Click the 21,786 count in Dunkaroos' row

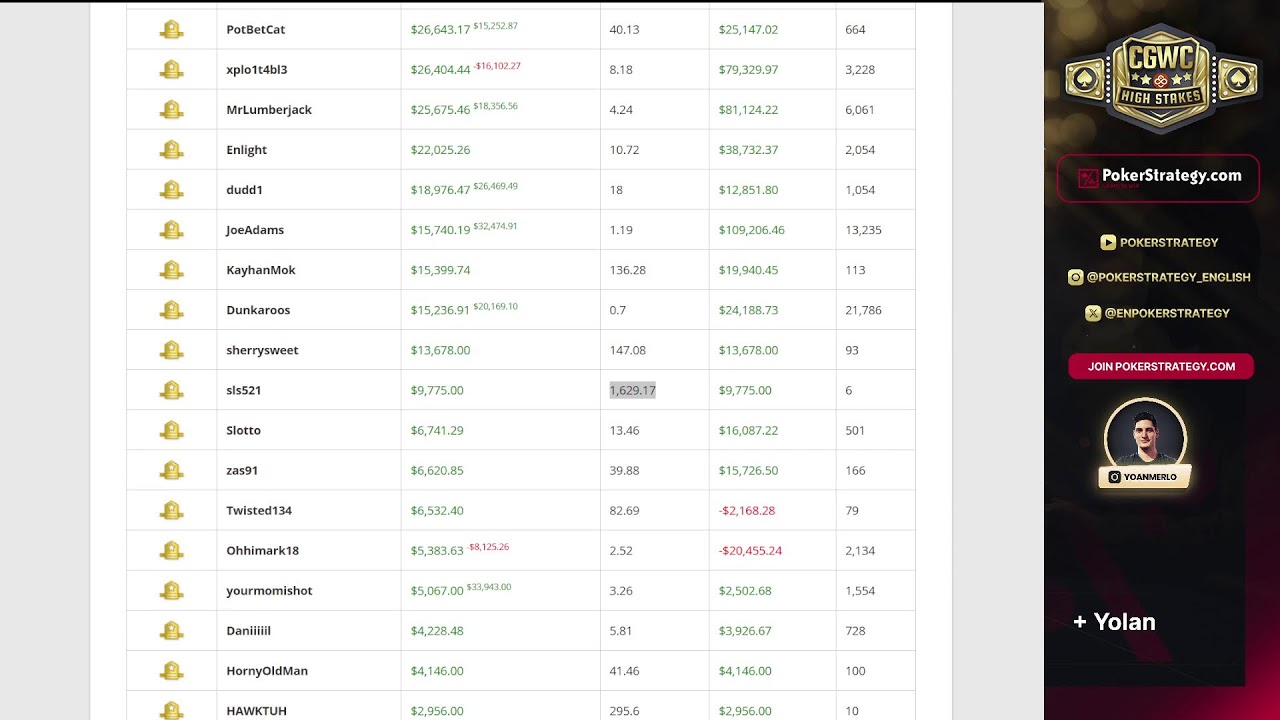click(x=864, y=310)
